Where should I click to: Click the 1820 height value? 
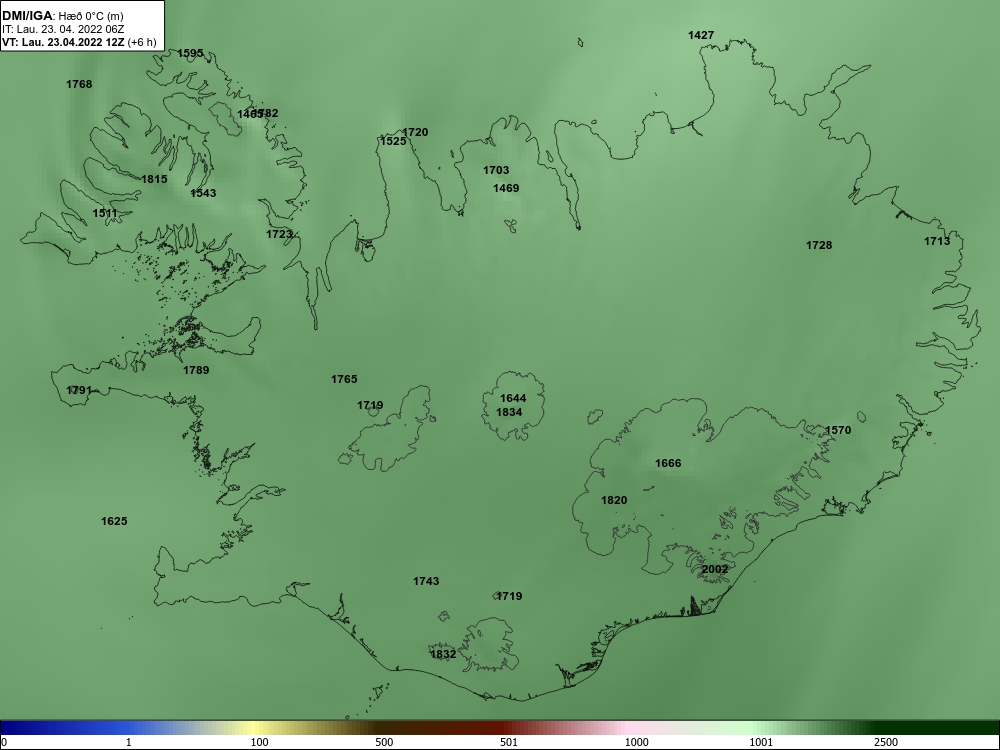pyautogui.click(x=614, y=500)
